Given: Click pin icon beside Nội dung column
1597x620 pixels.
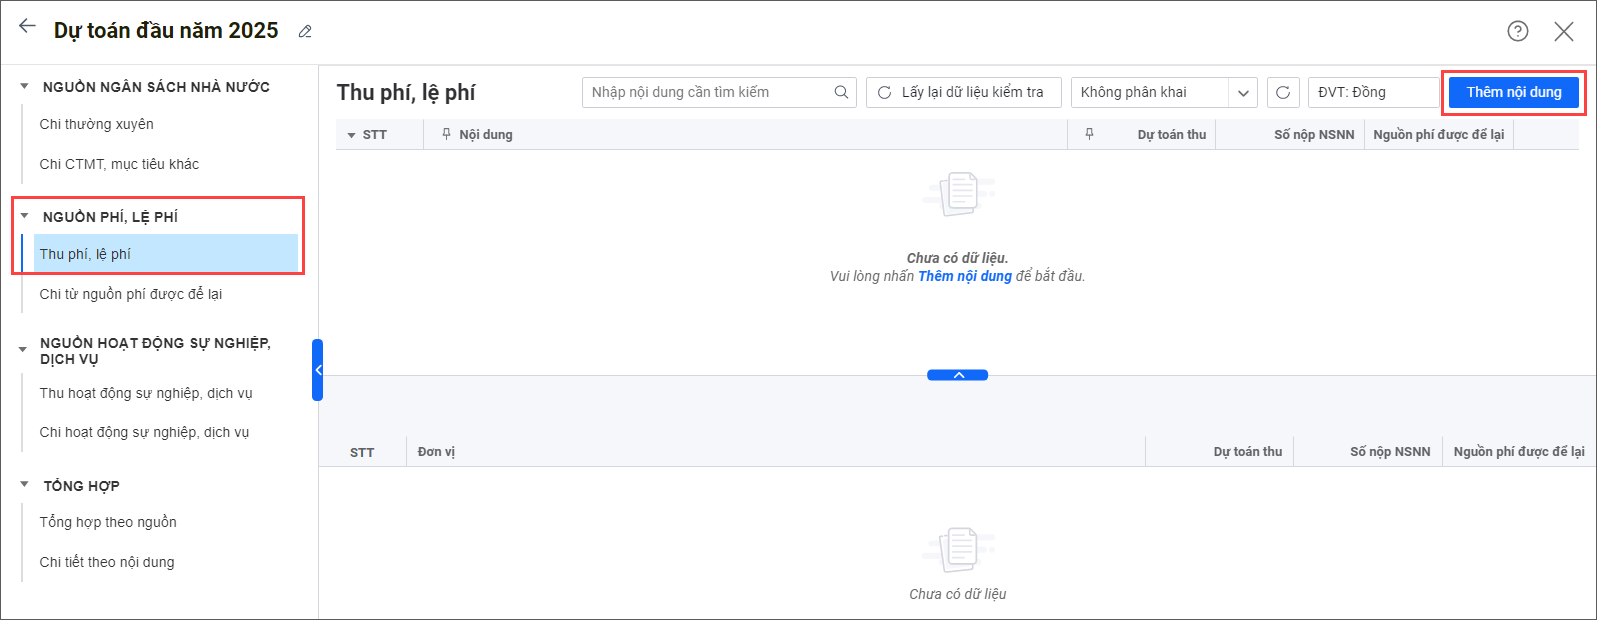Looking at the screenshot, I should (x=446, y=134).
